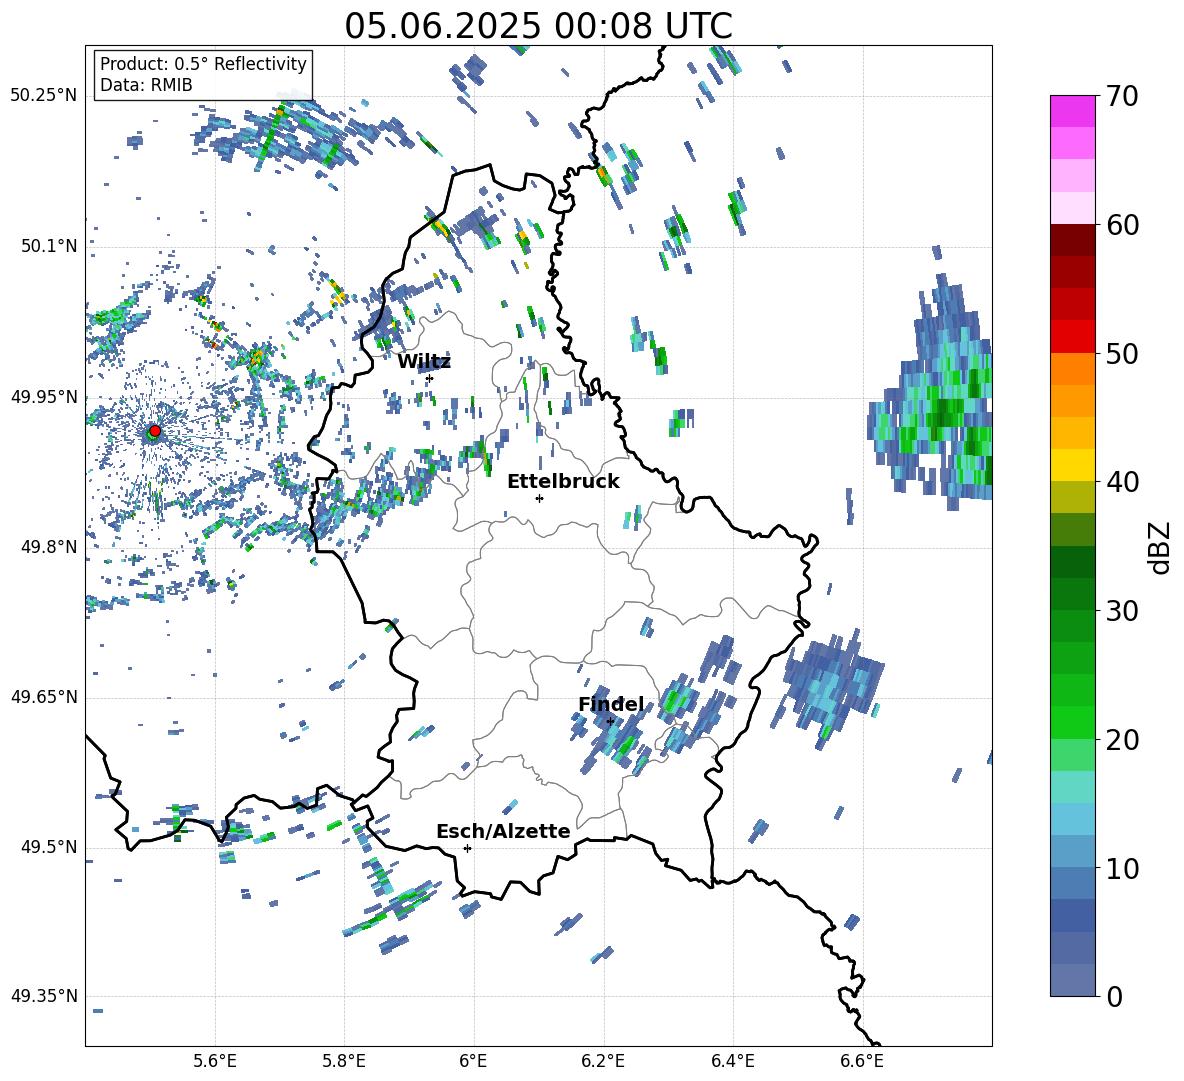Click the title 05.06.2025 00:08 UTC
1184x1081 pixels.
(x=538, y=26)
